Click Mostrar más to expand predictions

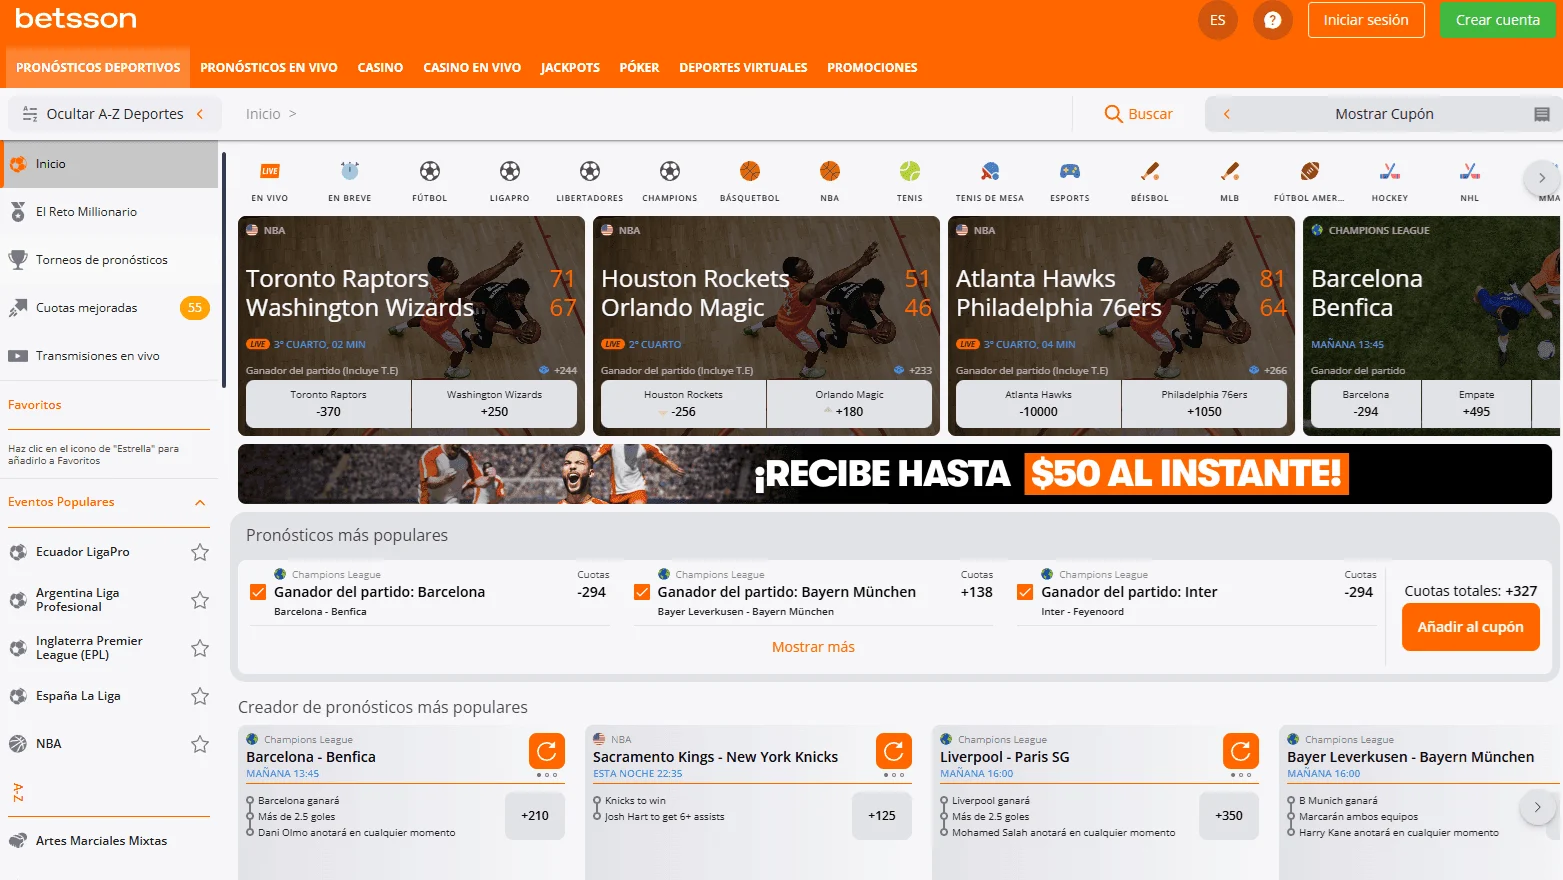tap(813, 647)
